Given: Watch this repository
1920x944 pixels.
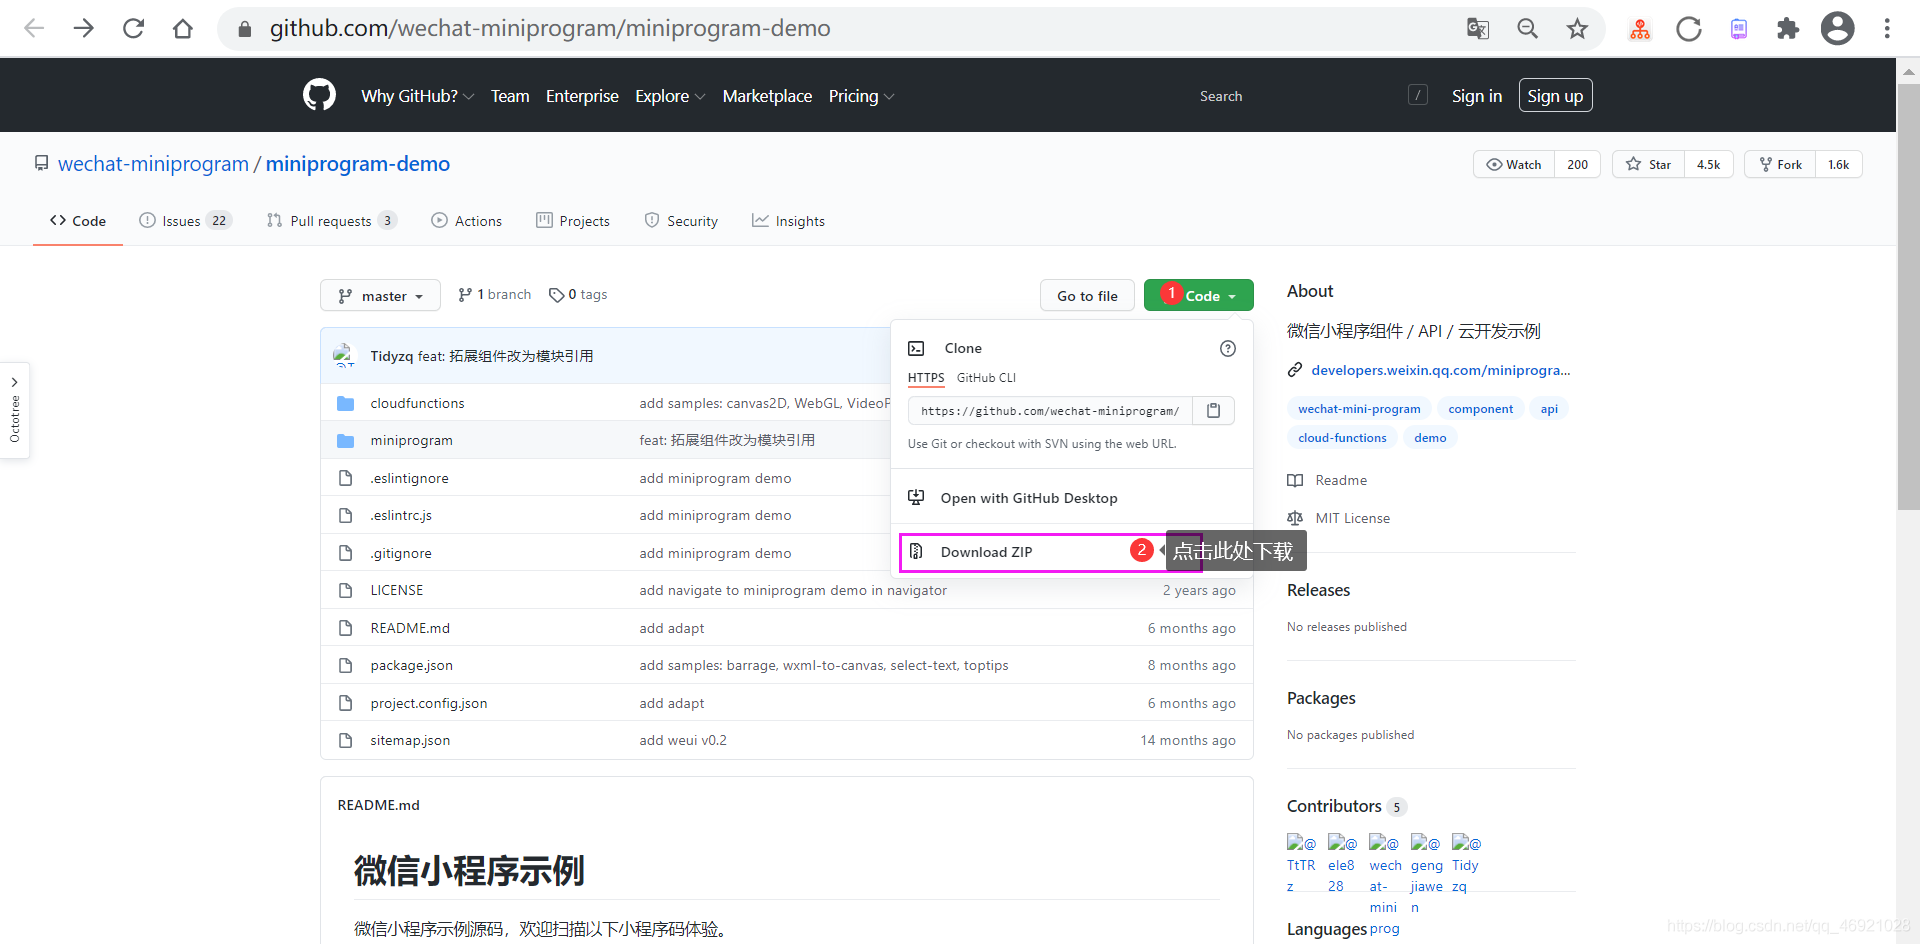Looking at the screenshot, I should (1514, 164).
